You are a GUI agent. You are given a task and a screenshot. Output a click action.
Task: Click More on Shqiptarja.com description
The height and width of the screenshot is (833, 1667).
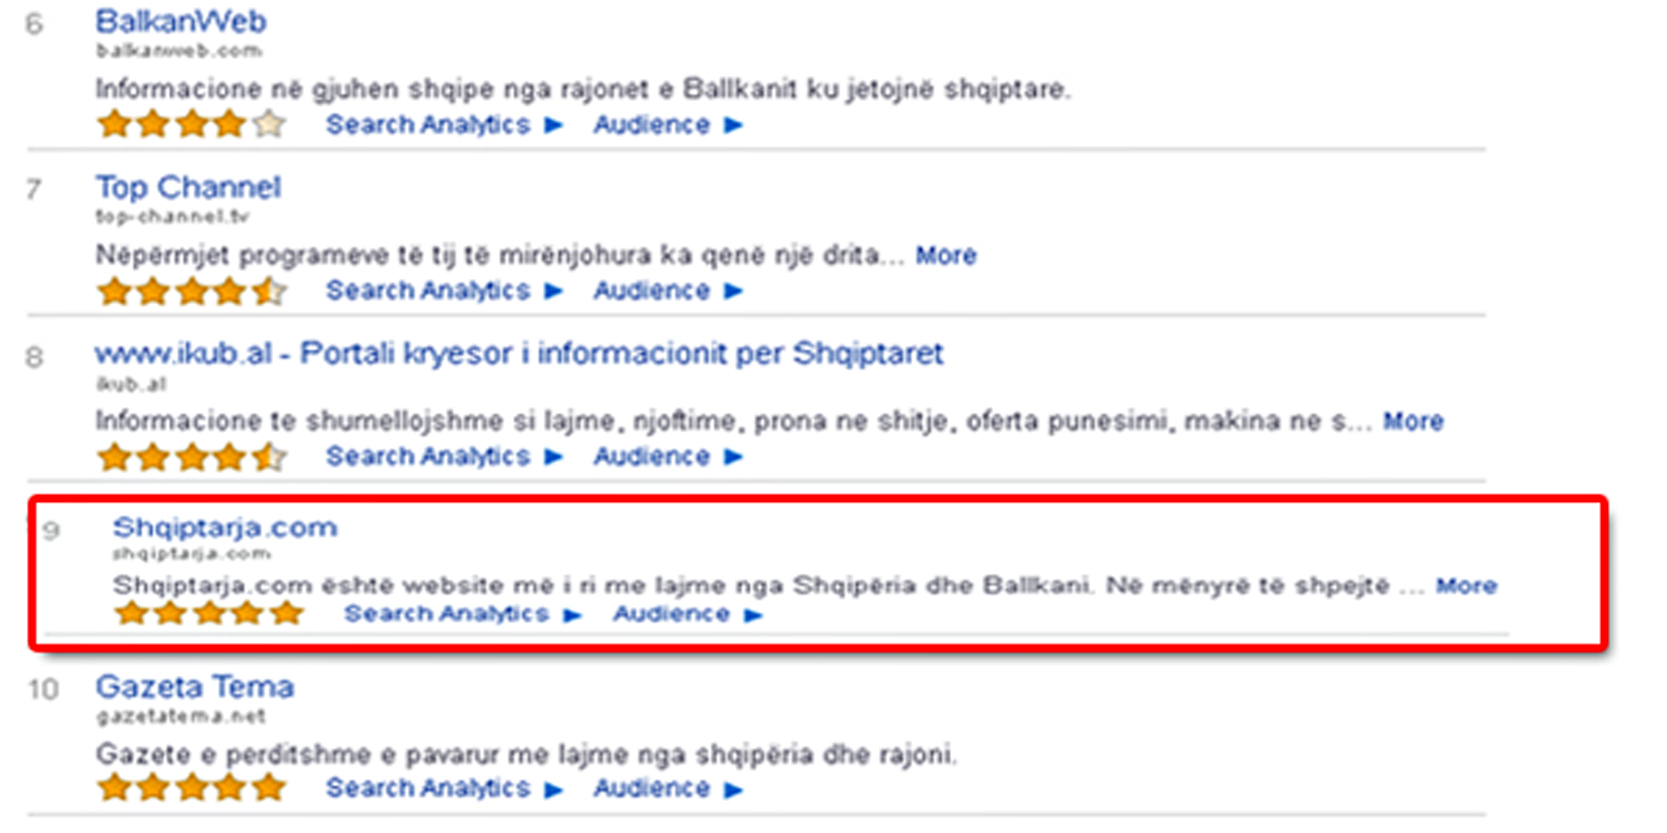coord(1466,586)
